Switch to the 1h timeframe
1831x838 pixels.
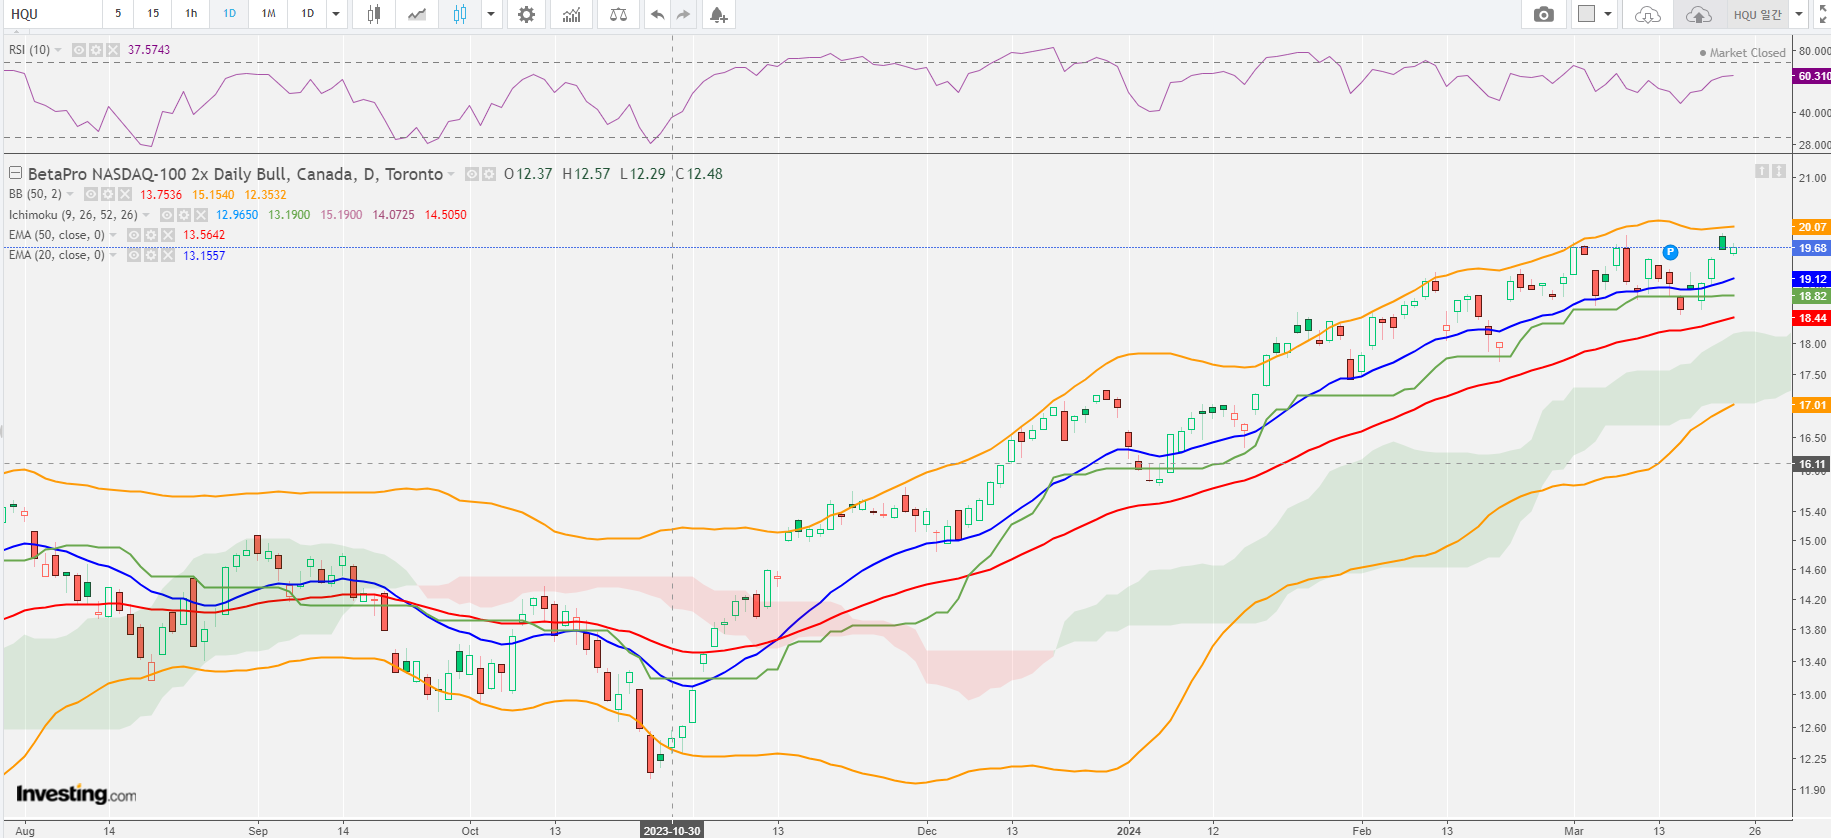(191, 14)
